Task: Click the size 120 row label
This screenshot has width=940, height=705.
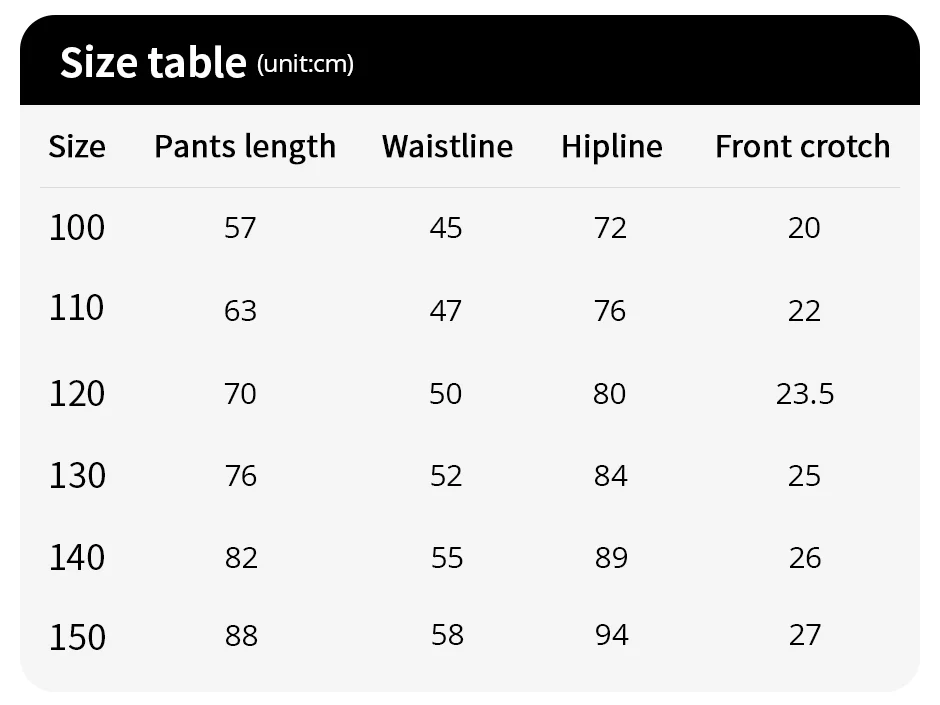Action: tap(77, 393)
